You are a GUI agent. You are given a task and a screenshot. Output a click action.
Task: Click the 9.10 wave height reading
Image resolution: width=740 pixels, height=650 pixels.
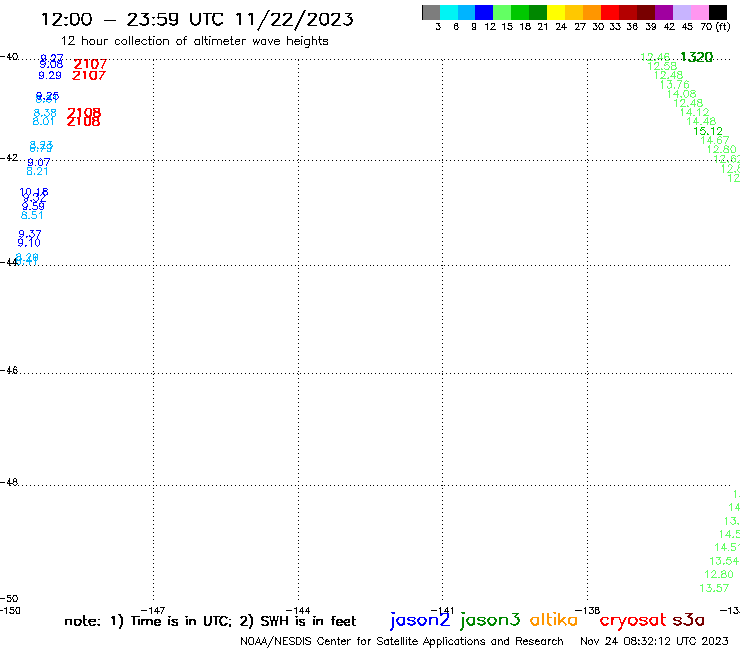29,243
